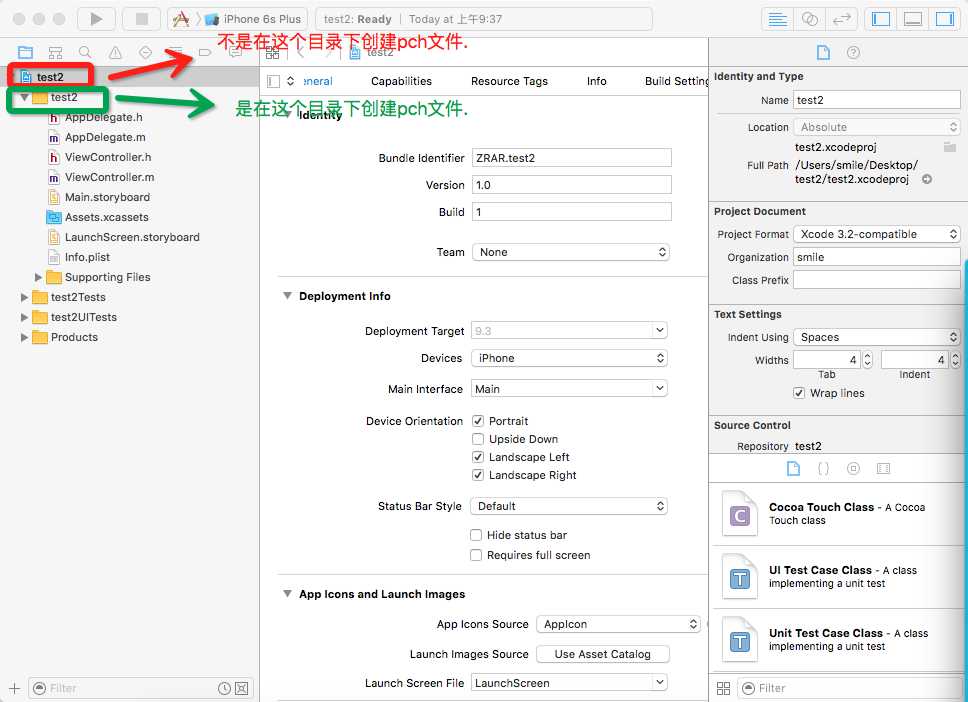This screenshot has height=702, width=968.
Task: Show the assistant editor
Action: (809, 19)
